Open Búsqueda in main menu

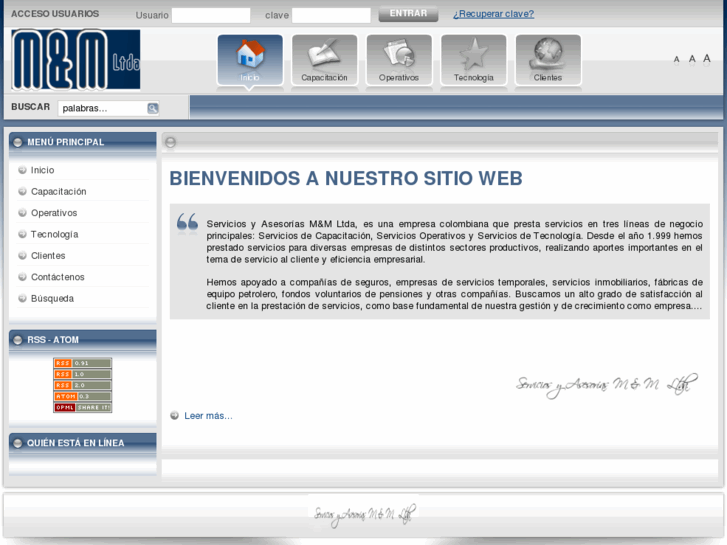[52, 298]
